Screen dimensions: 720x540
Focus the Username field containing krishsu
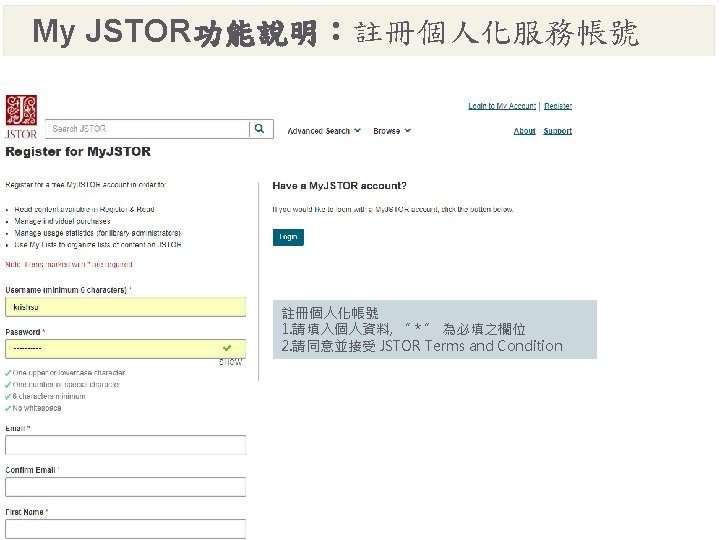pyautogui.click(x=125, y=307)
